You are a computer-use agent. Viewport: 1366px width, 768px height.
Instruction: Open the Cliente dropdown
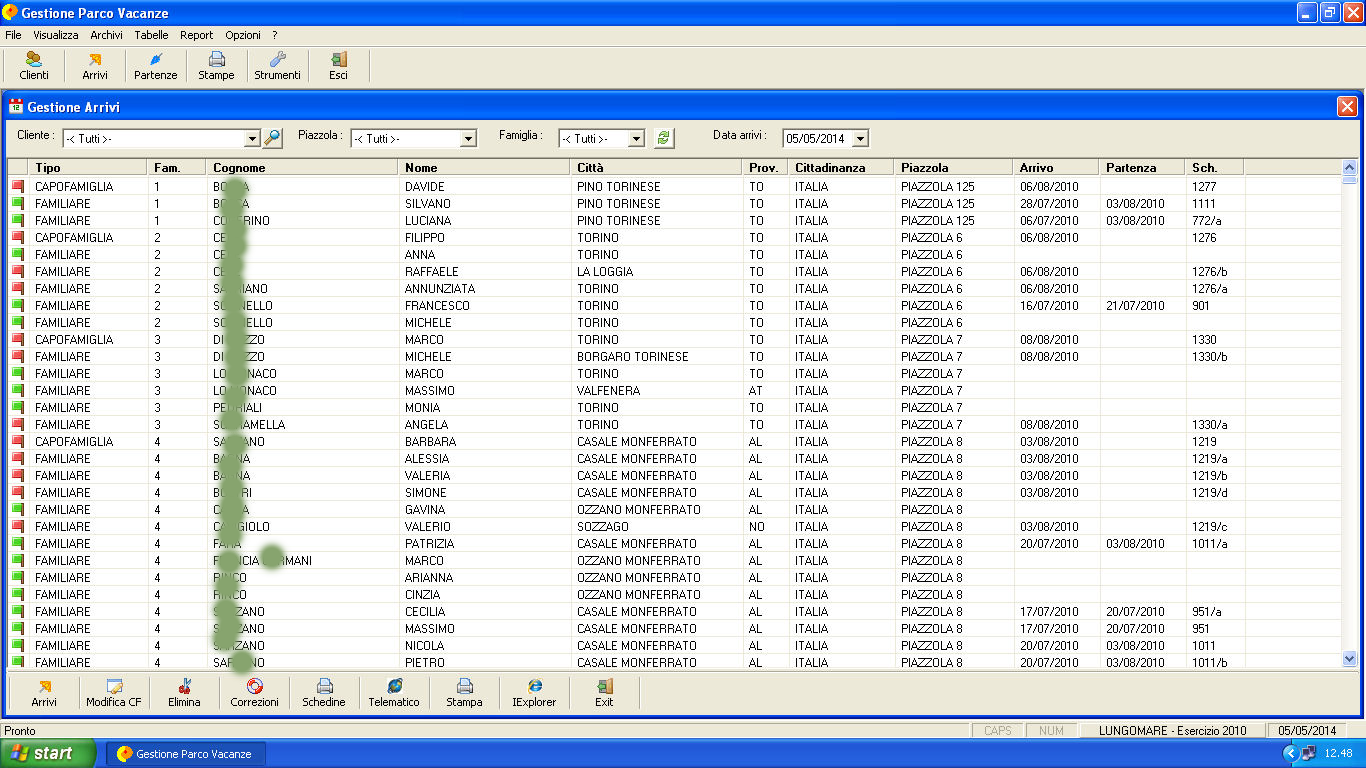[252, 139]
